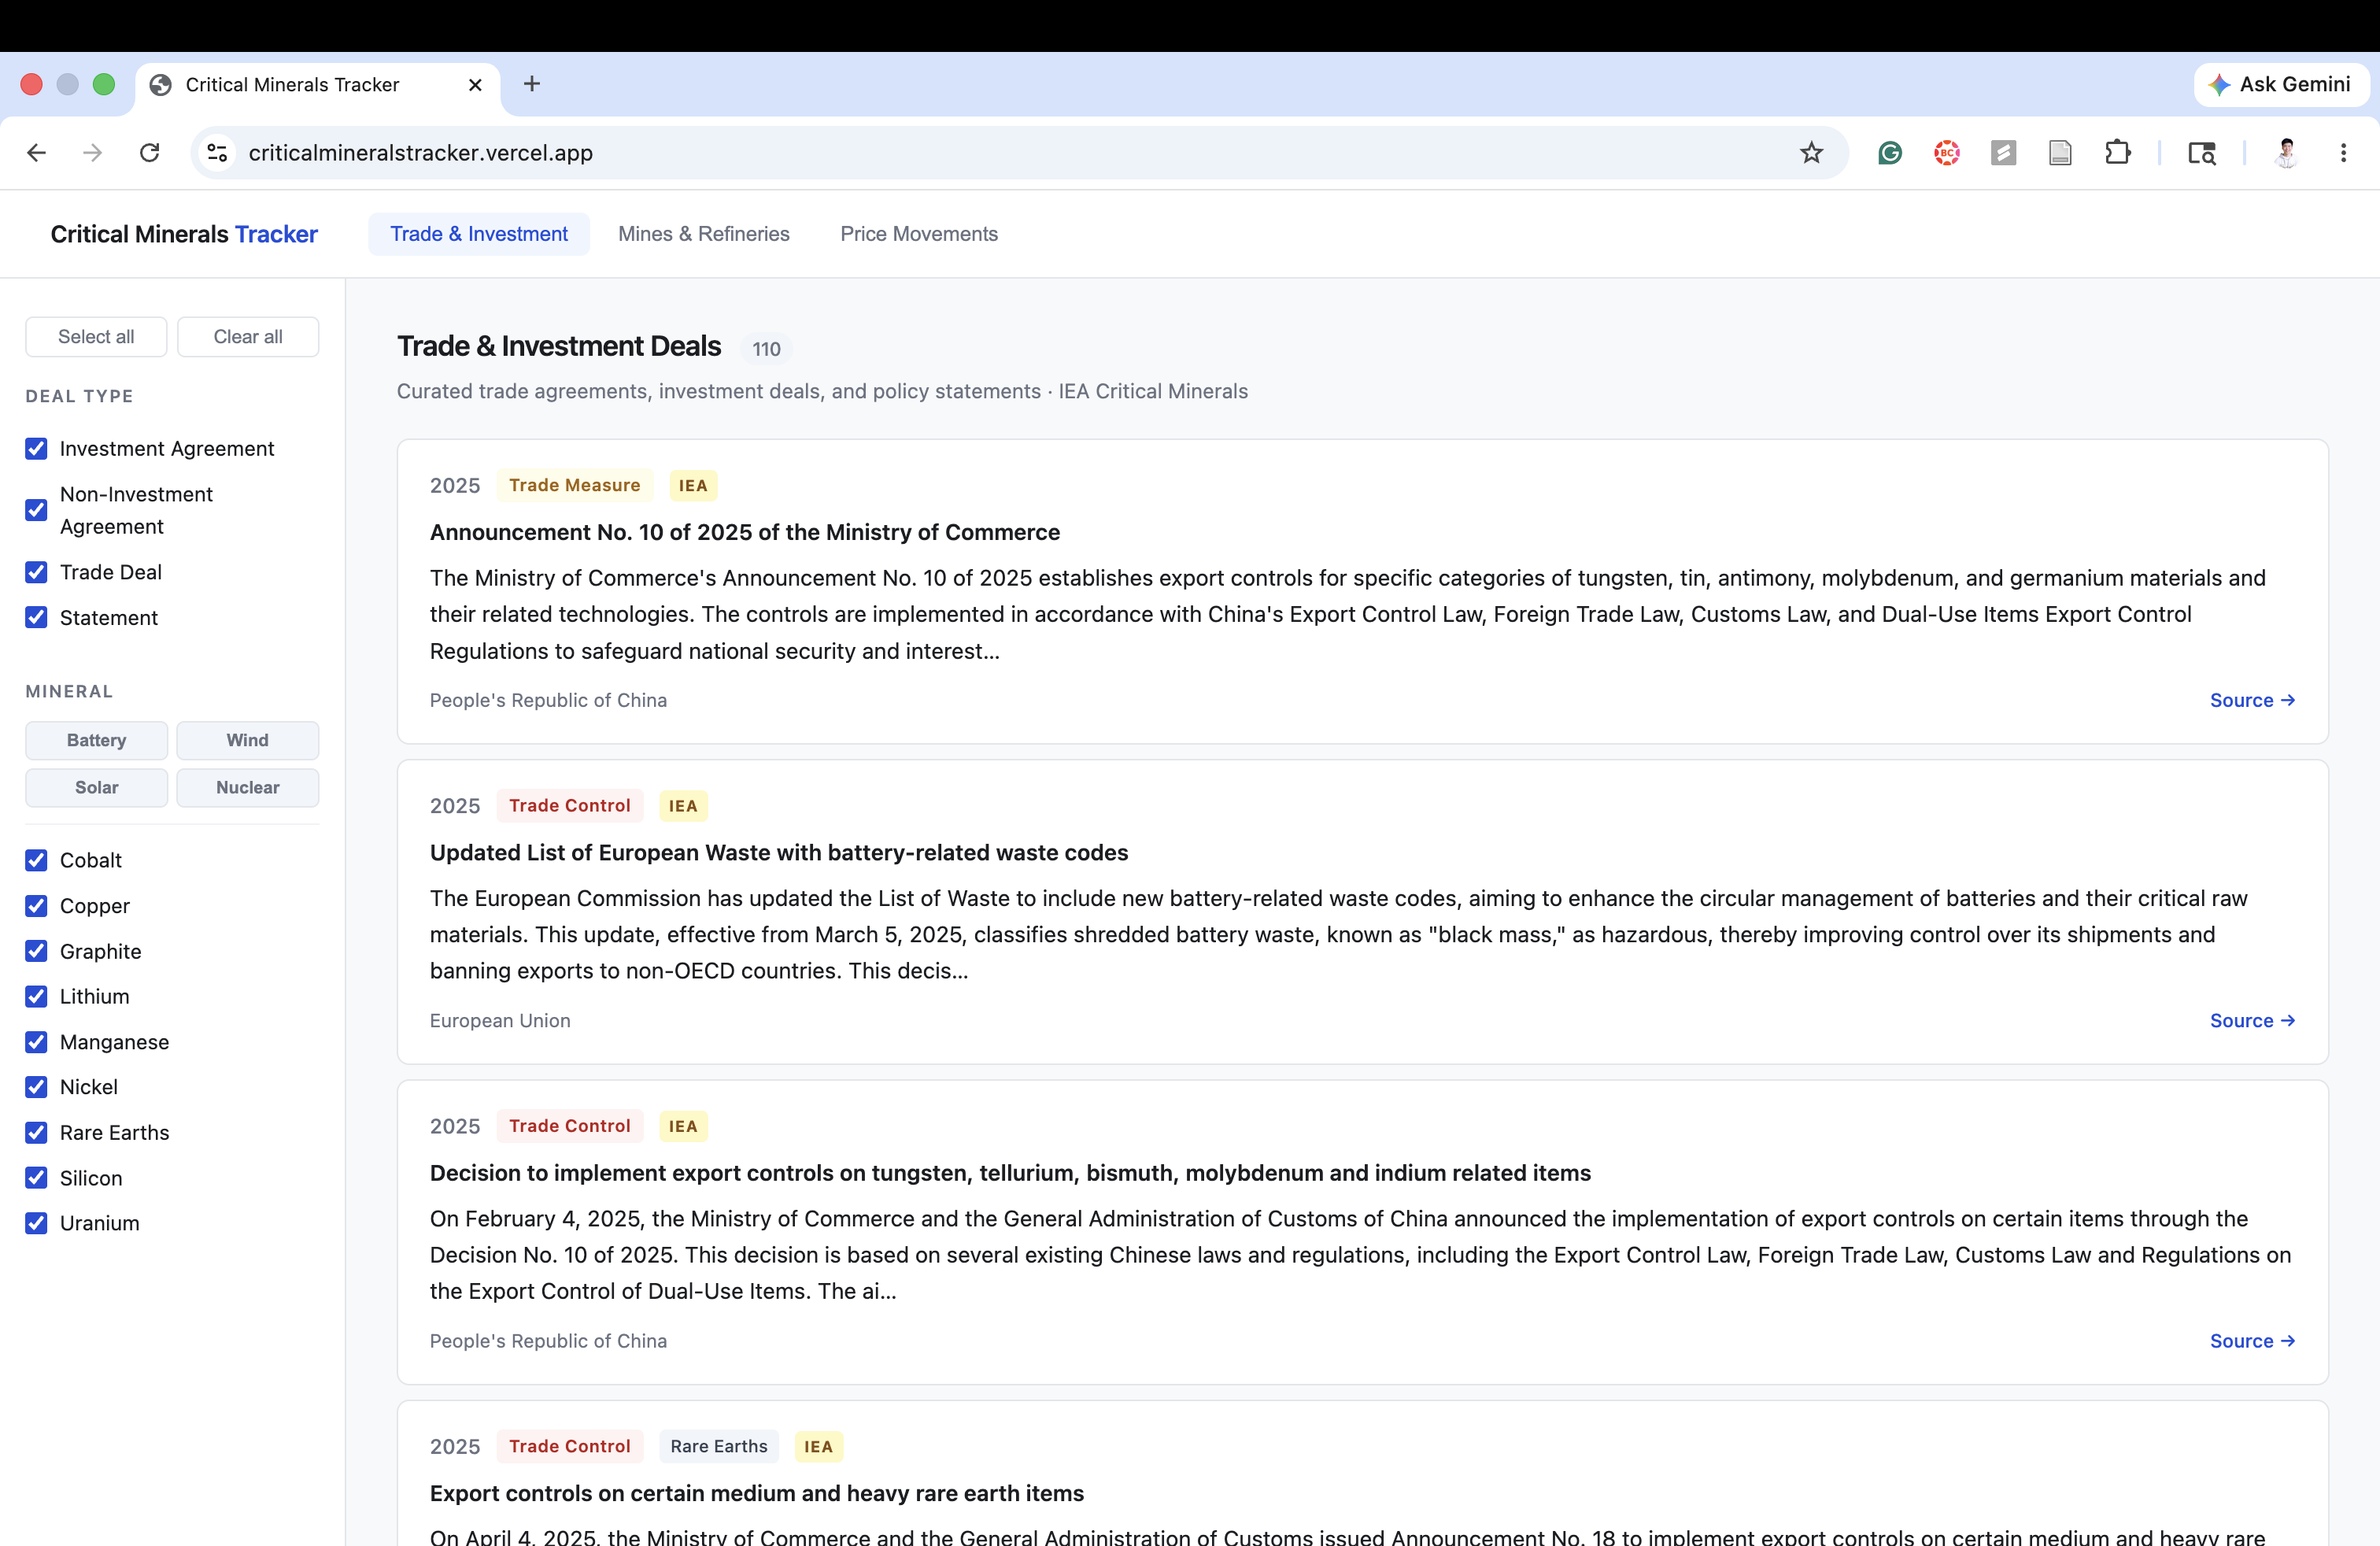This screenshot has height=1546, width=2380.
Task: Disable the Uranium checkbox
Action: 37,1223
